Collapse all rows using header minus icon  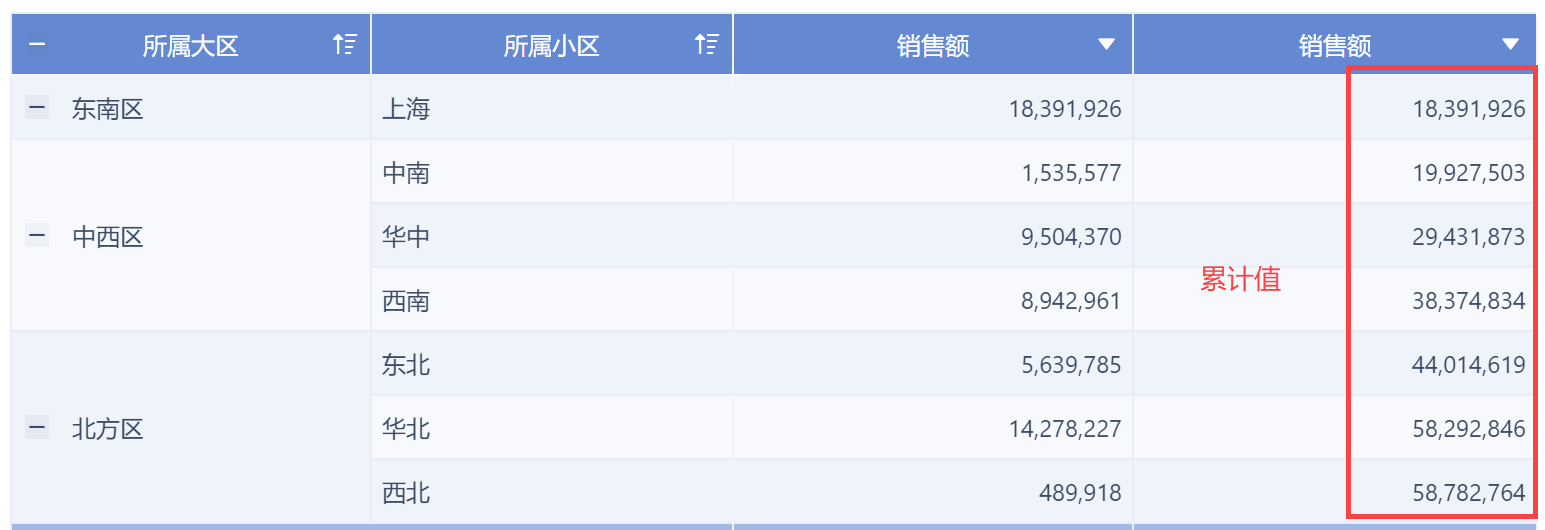coord(36,45)
